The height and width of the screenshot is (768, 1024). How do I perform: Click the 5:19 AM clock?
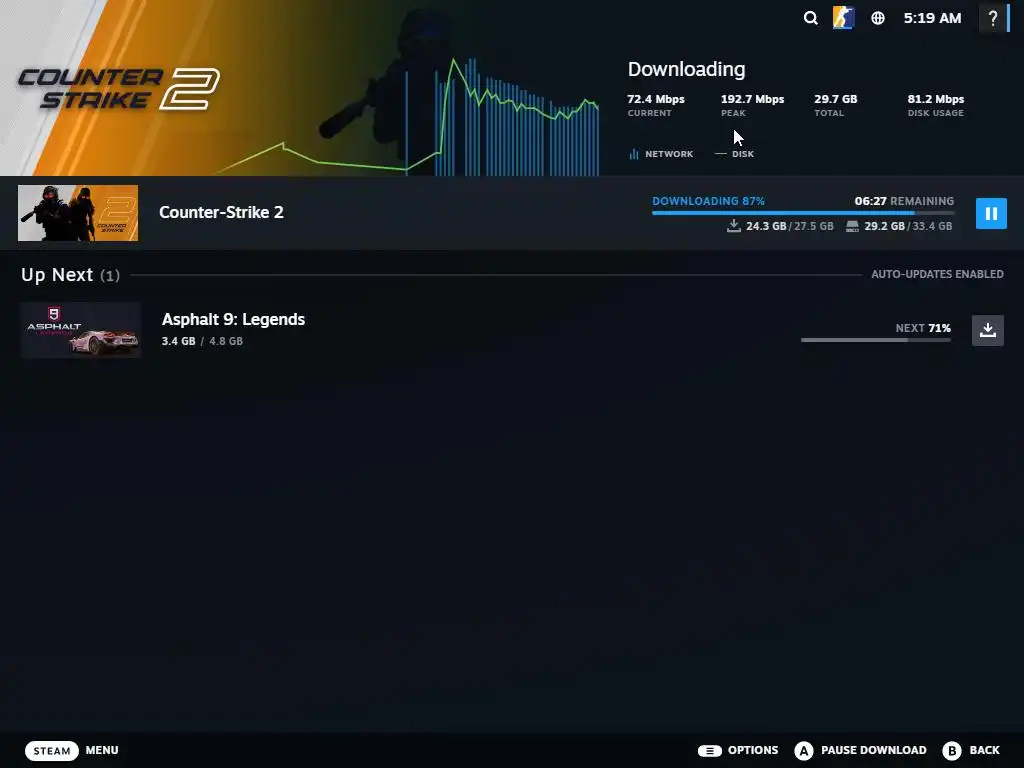click(932, 18)
